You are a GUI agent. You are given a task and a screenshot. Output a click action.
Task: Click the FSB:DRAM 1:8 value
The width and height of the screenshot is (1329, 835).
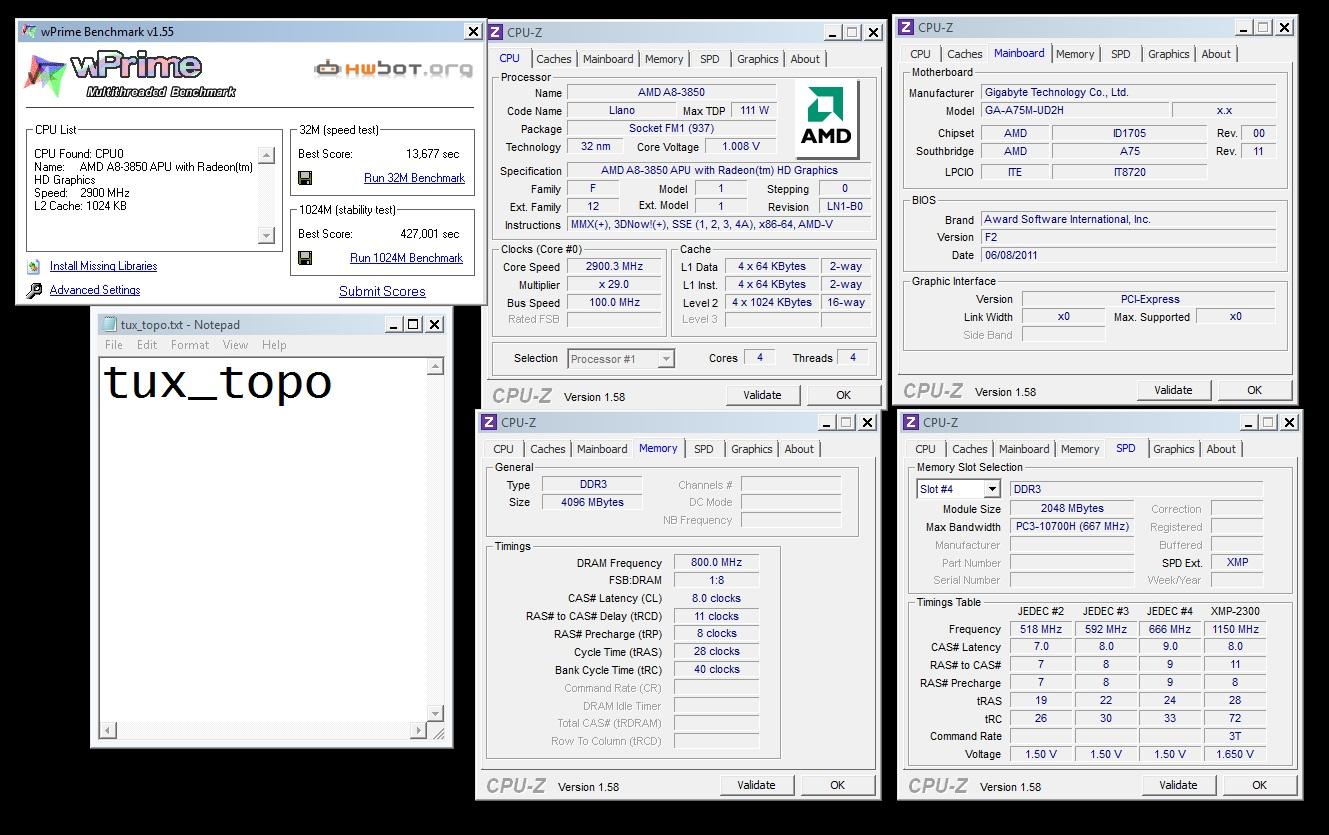point(716,580)
